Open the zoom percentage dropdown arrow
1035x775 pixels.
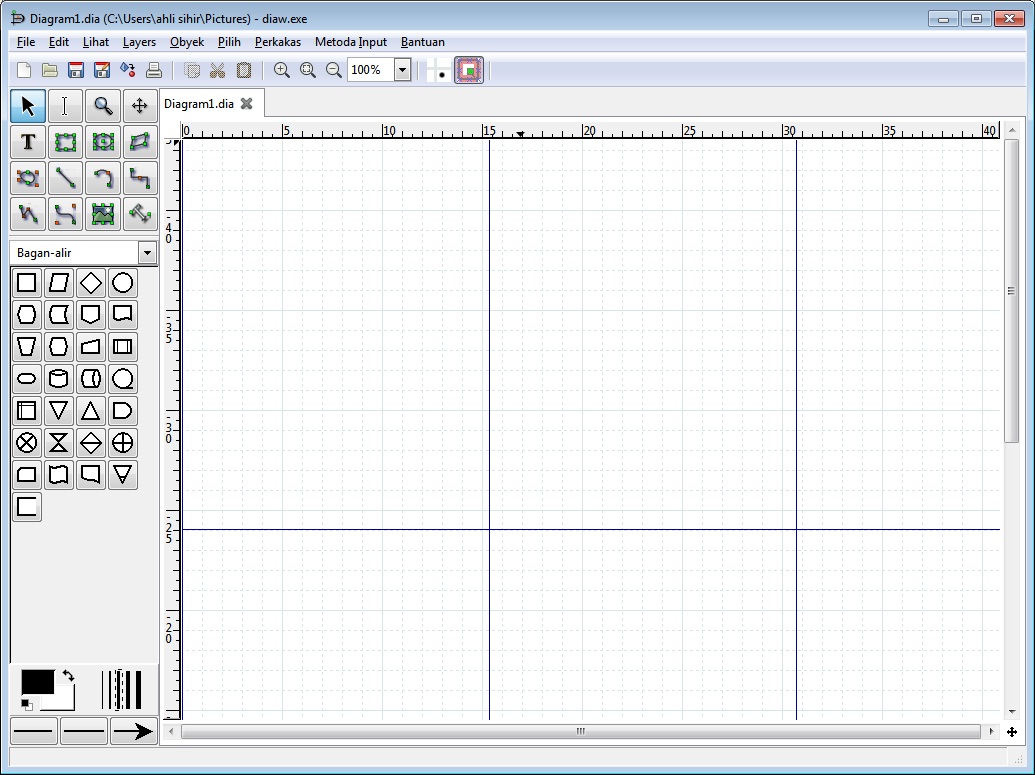pyautogui.click(x=401, y=70)
